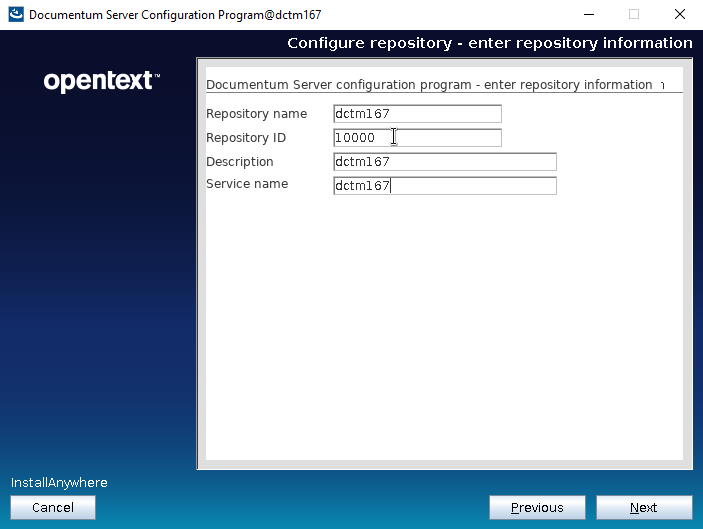Click the "Repository ID" label
This screenshot has width=703, height=529.
coord(246,138)
